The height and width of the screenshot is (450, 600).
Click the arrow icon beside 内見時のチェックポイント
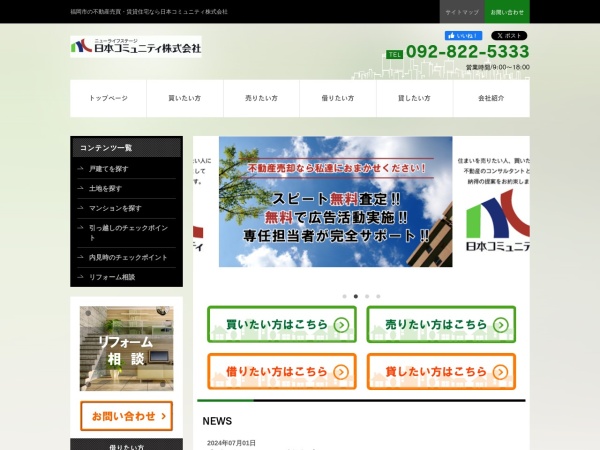[x=80, y=257]
